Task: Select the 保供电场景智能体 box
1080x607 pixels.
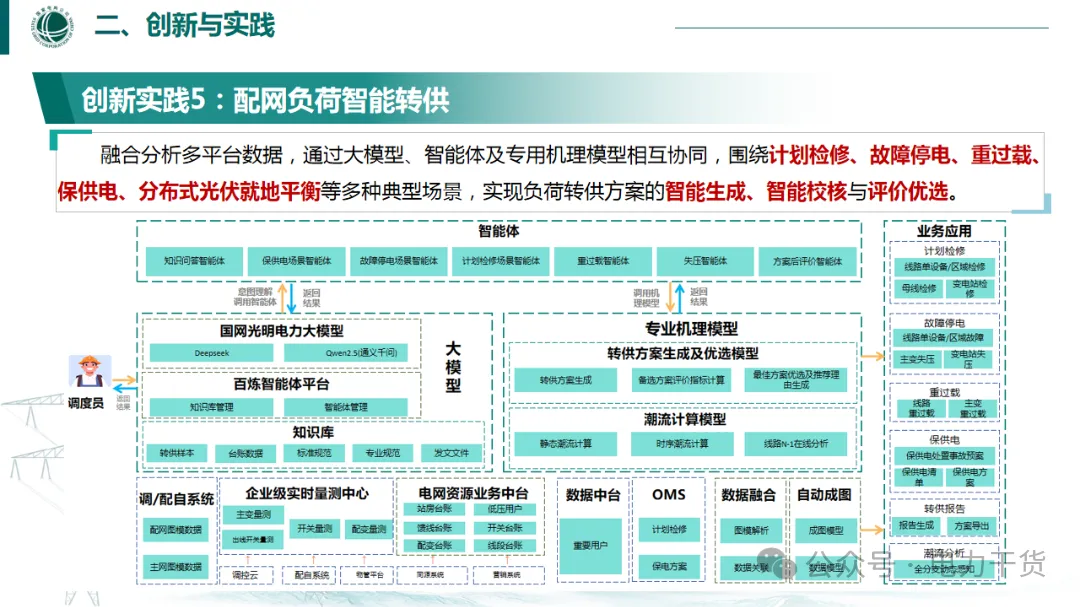Action: (x=296, y=261)
